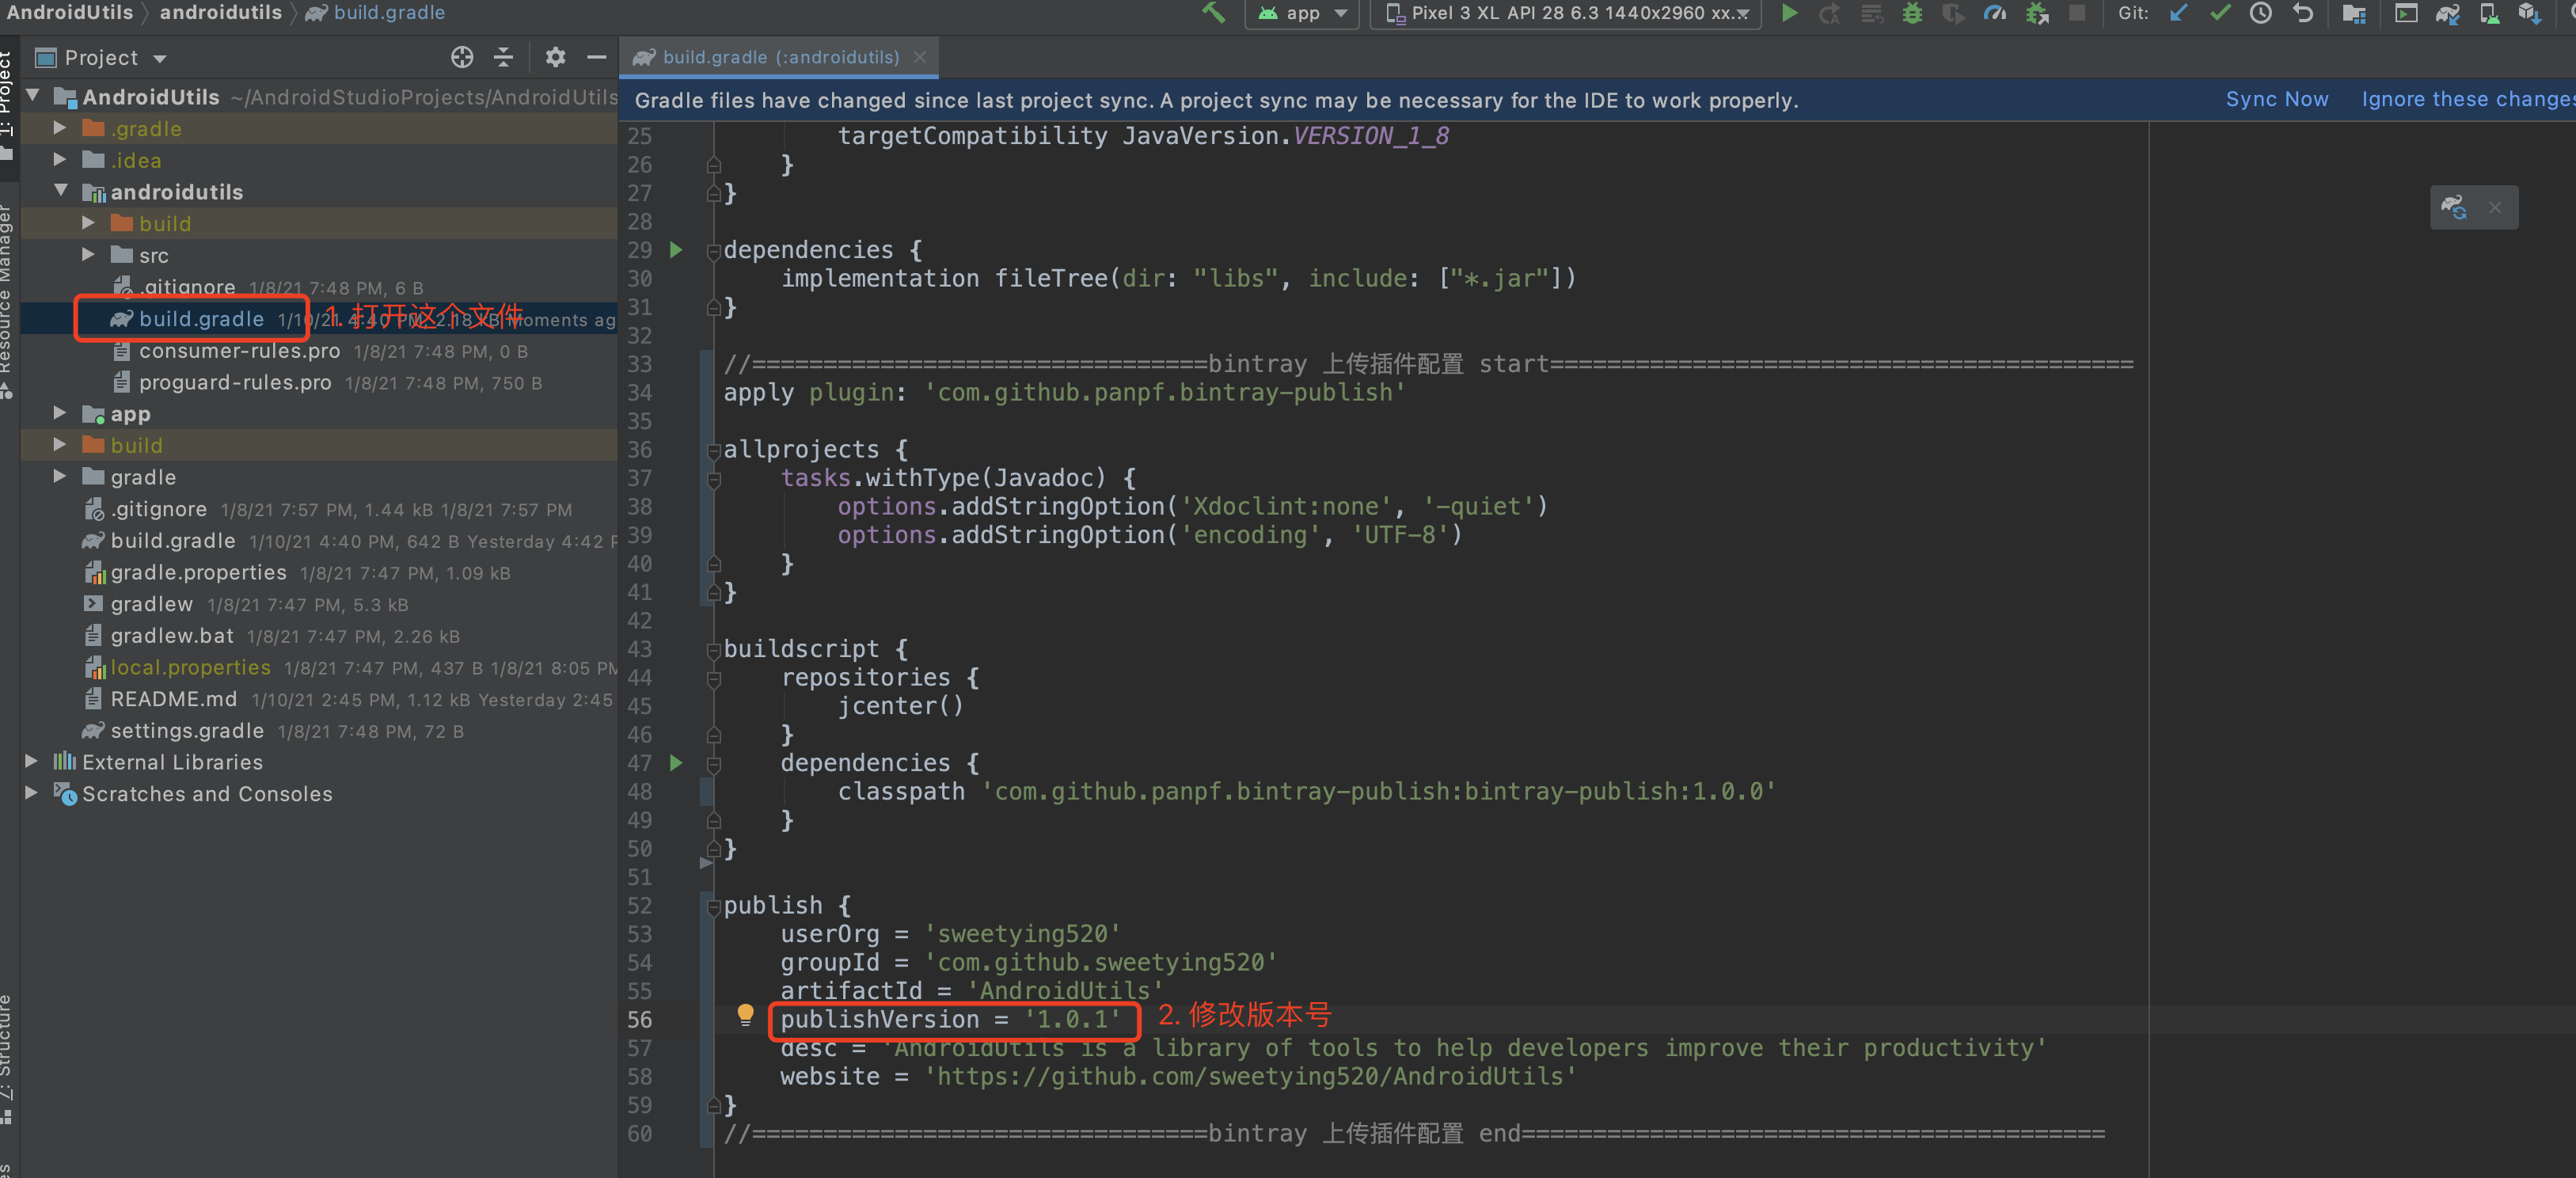Click the Make Project hammer icon

coord(1213,13)
